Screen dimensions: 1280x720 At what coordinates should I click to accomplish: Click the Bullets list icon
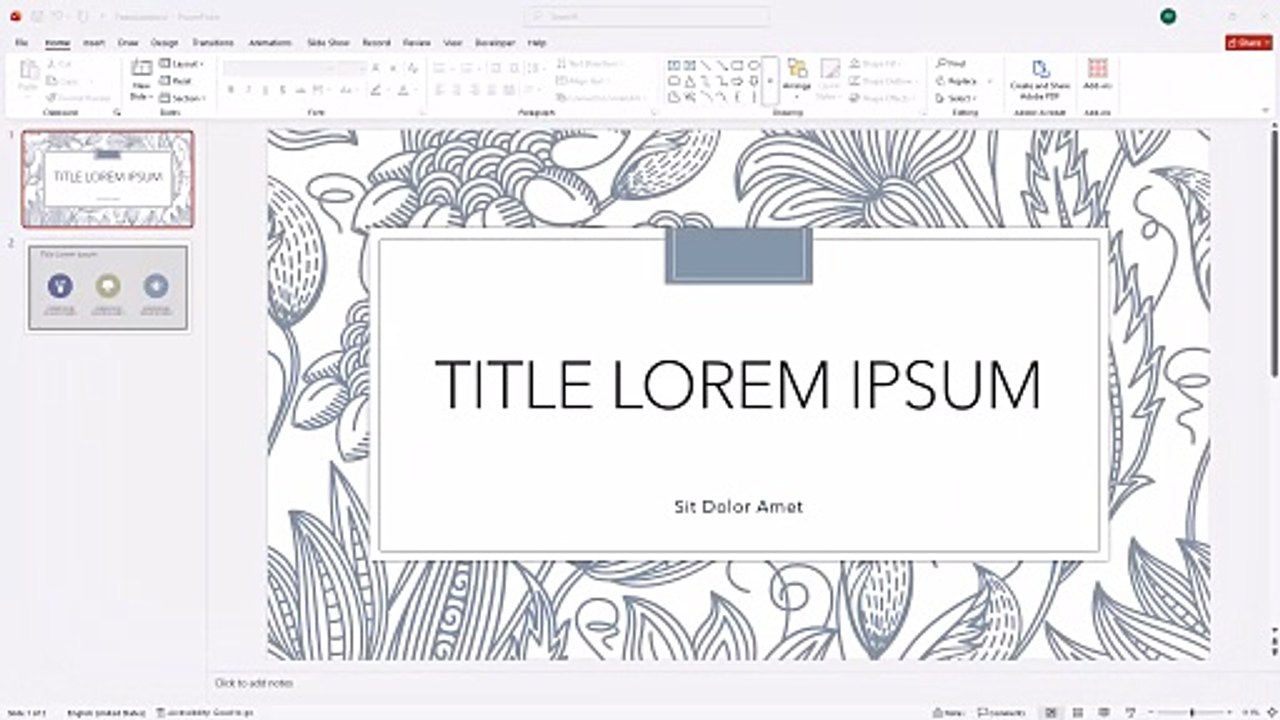(x=441, y=68)
